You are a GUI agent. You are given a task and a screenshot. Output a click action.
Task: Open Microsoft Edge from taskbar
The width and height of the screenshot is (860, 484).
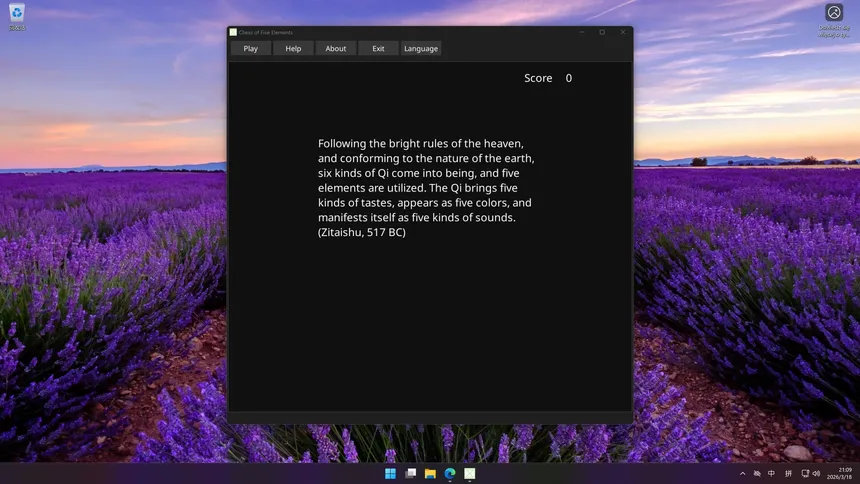pyautogui.click(x=450, y=473)
